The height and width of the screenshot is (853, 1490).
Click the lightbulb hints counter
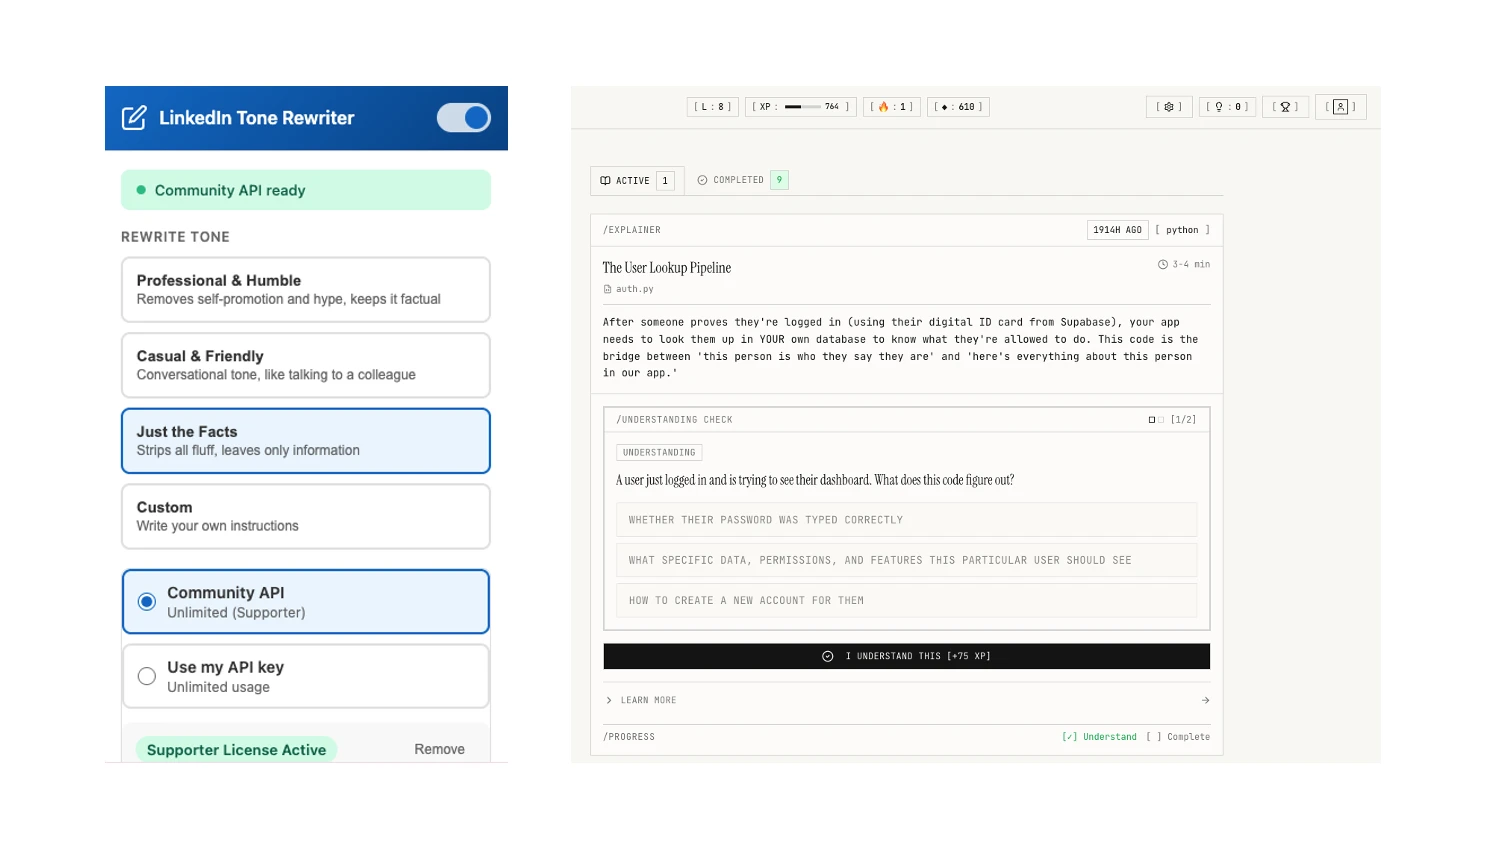tap(1227, 107)
